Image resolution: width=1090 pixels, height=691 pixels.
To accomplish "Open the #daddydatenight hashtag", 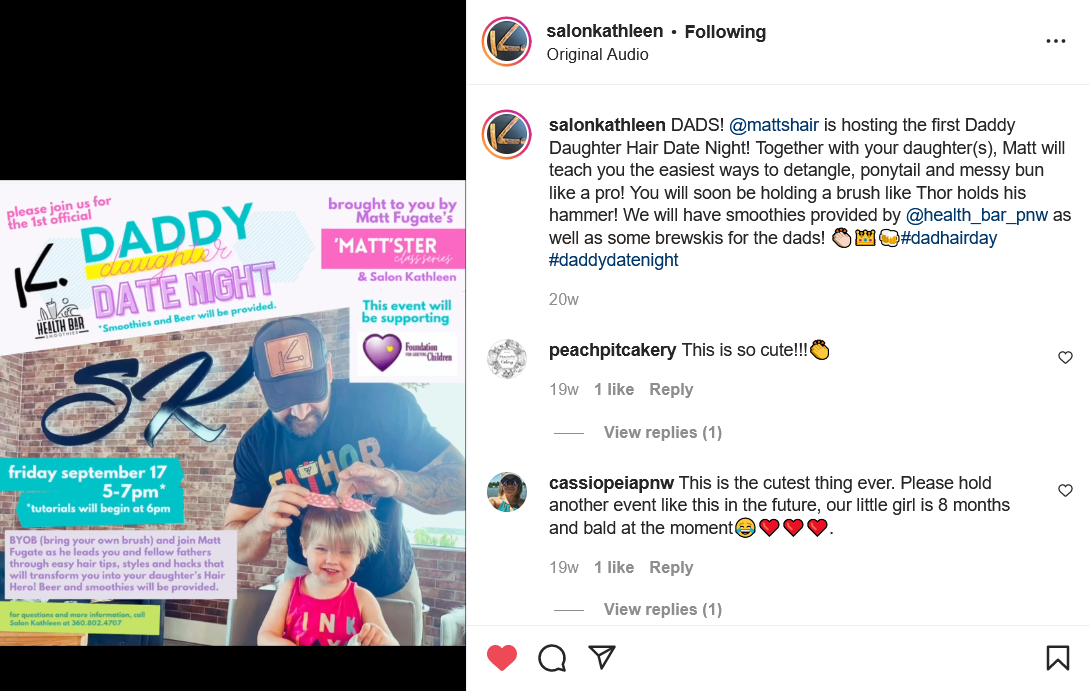I will point(613,260).
